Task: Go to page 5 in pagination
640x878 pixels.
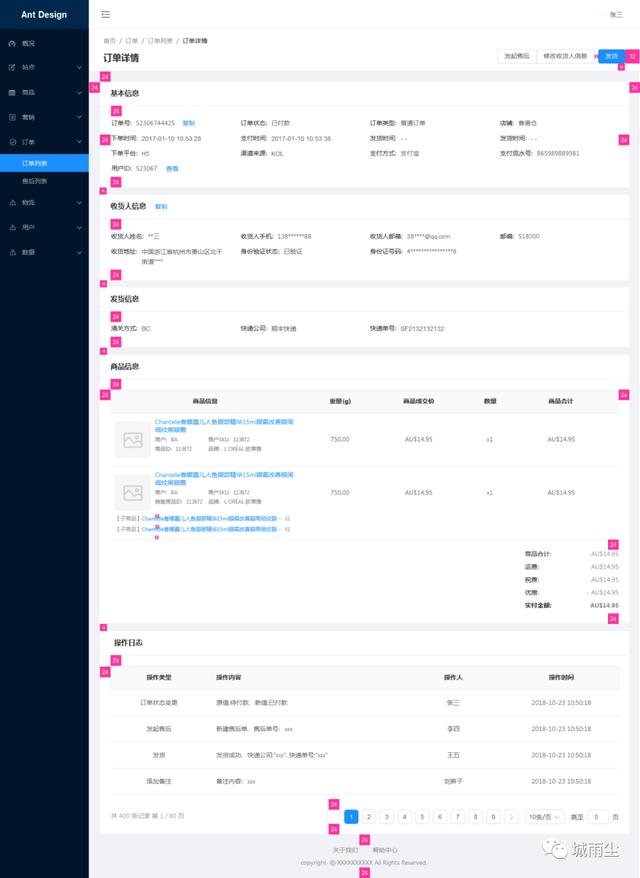Action: point(422,817)
